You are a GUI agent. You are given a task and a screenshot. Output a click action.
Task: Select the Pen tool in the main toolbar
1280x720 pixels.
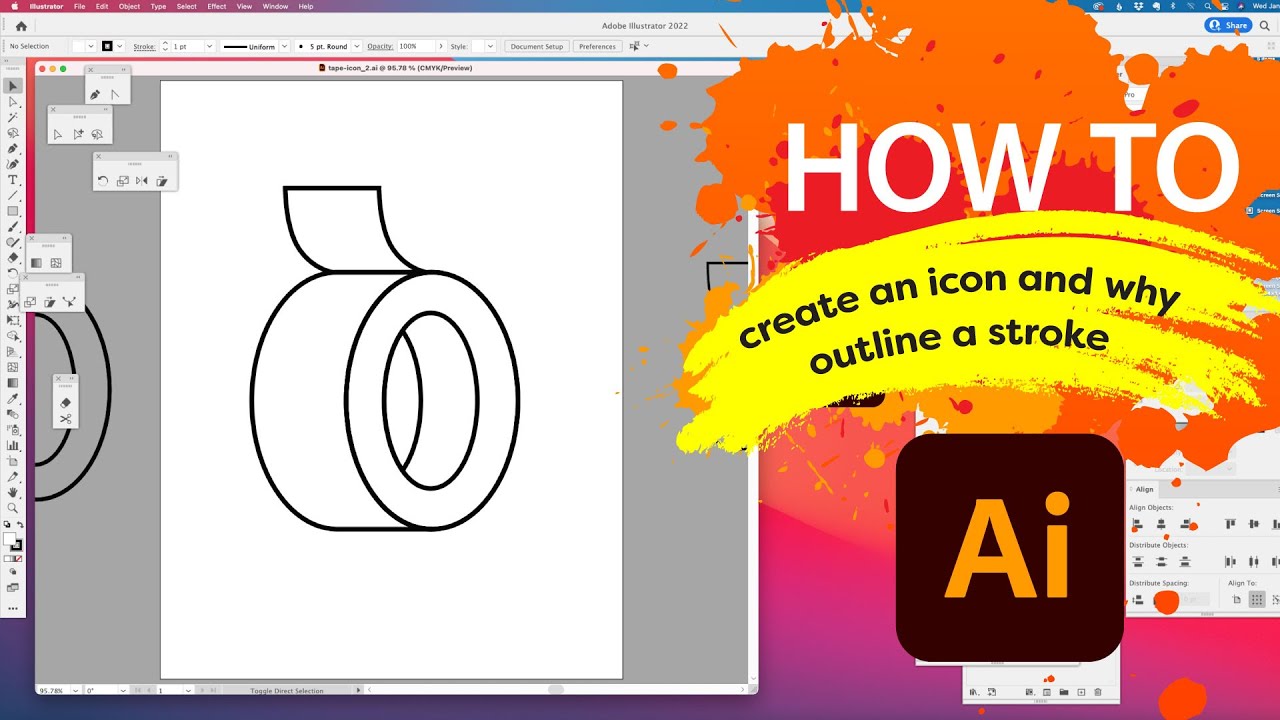coord(13,149)
